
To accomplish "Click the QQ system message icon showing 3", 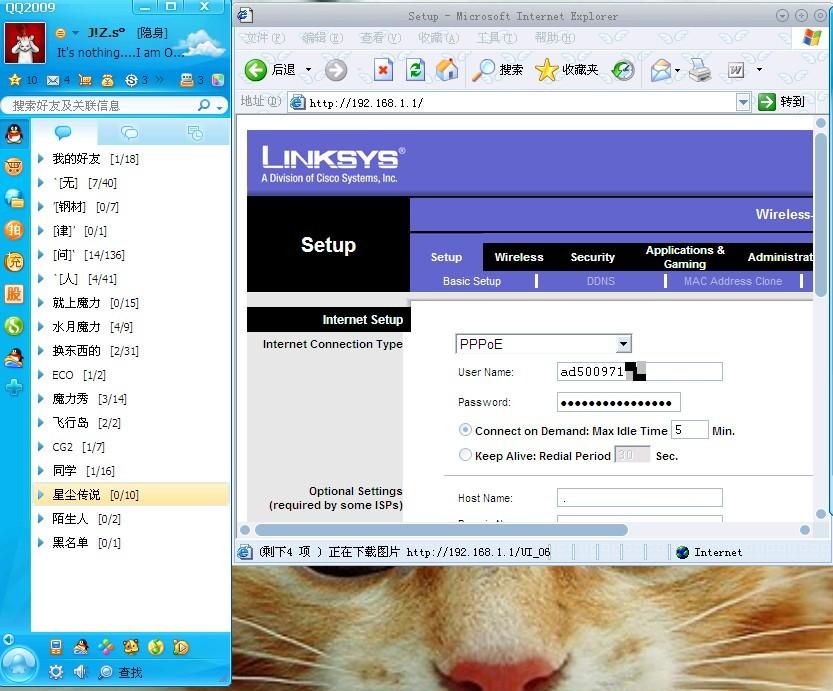I will point(187,80).
